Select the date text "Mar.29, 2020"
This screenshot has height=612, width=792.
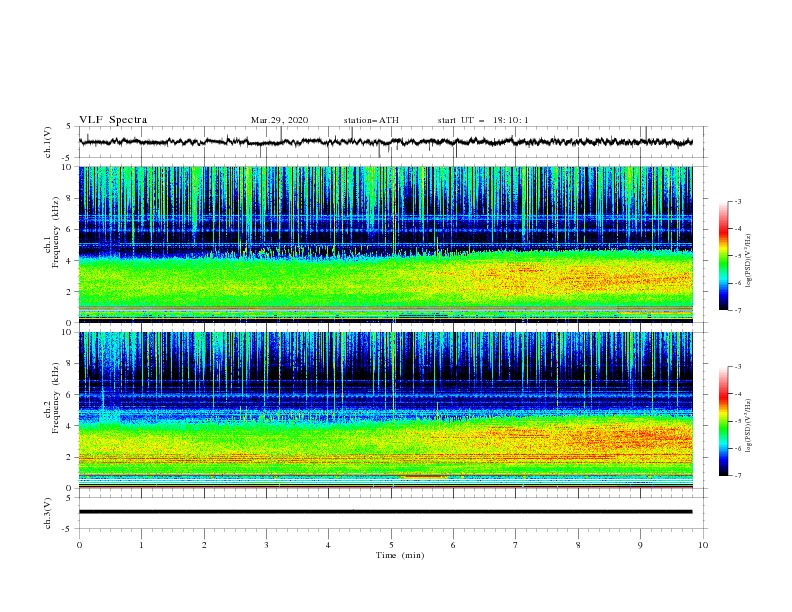click(279, 120)
